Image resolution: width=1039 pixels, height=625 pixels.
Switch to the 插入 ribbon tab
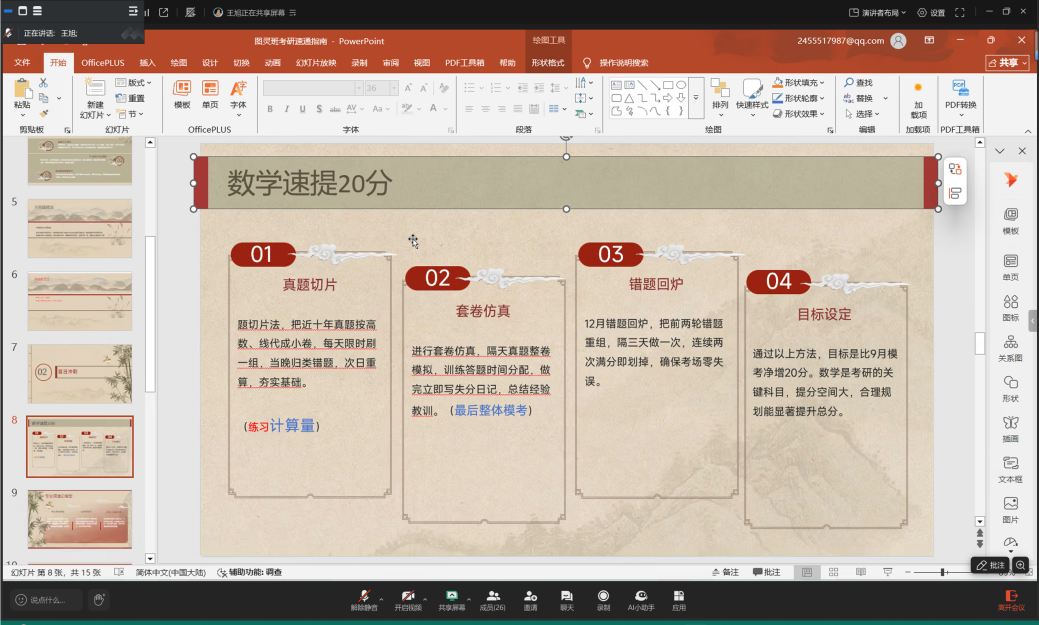click(x=147, y=63)
